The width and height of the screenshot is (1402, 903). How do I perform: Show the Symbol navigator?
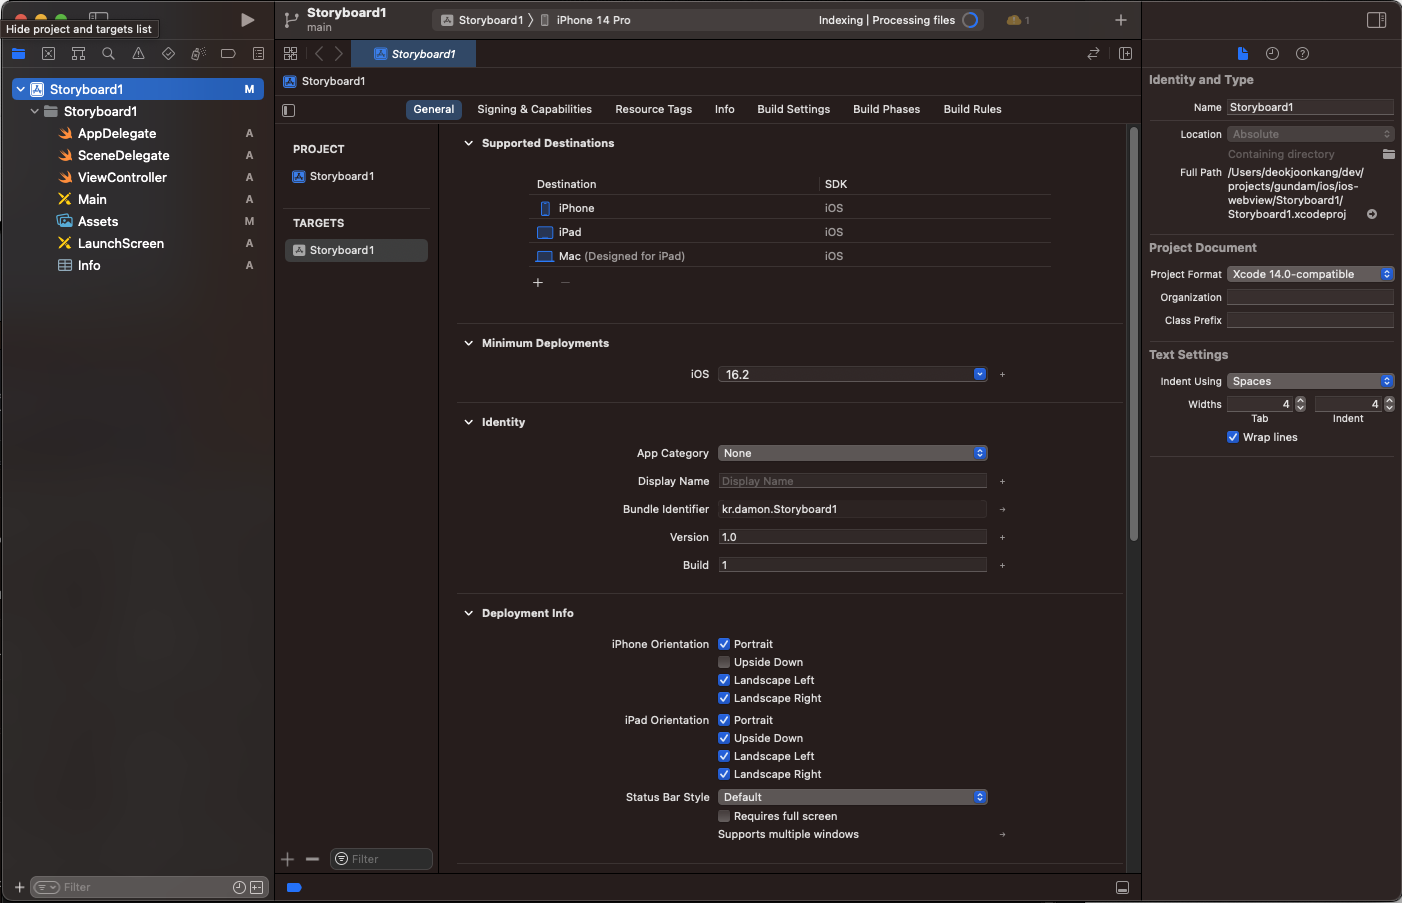(78, 54)
